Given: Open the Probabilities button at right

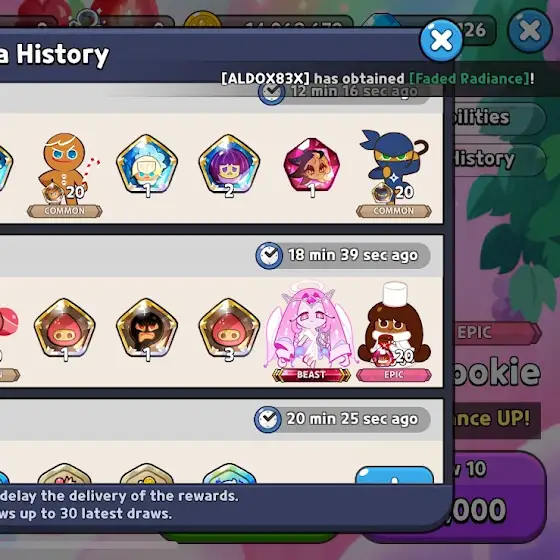Looking at the screenshot, I should tap(500, 118).
